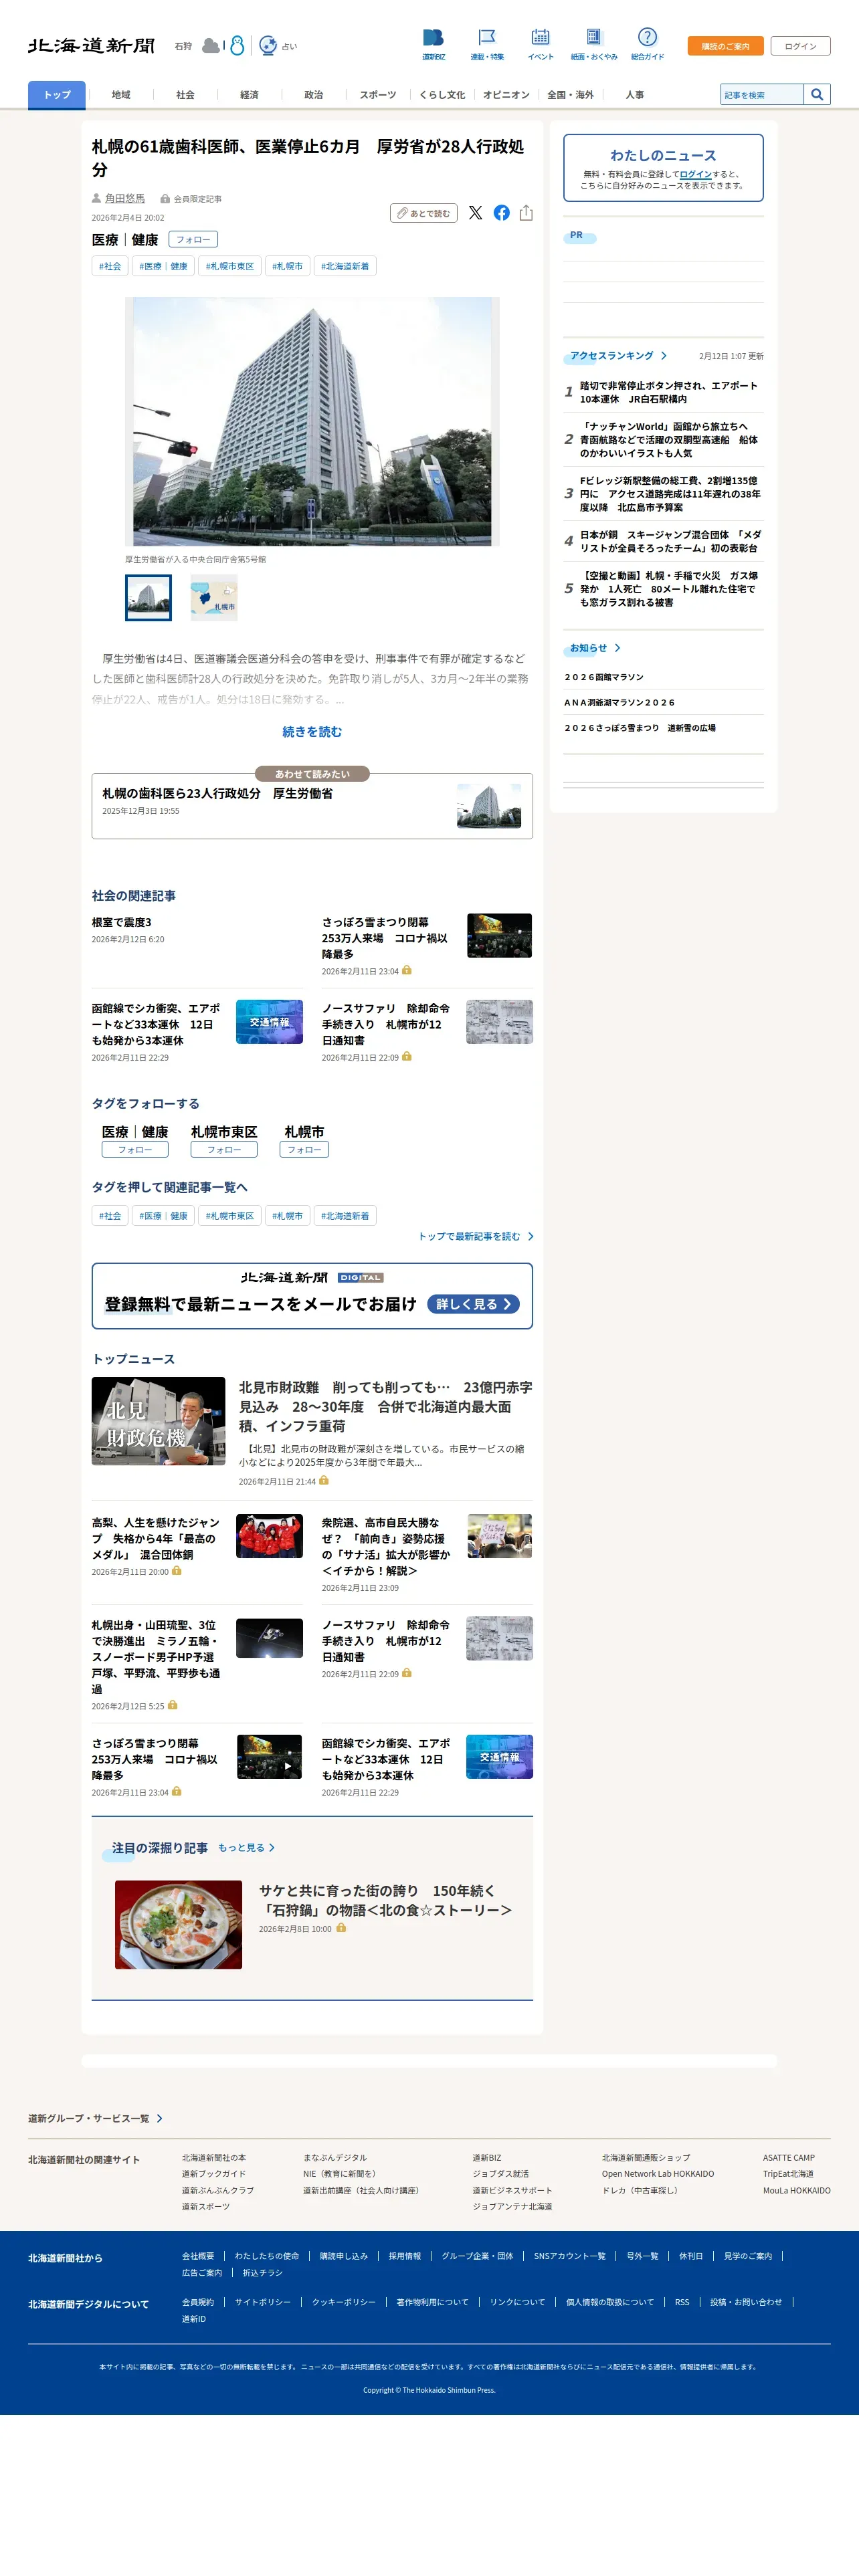Follow the 札幌市 tag

304,1150
